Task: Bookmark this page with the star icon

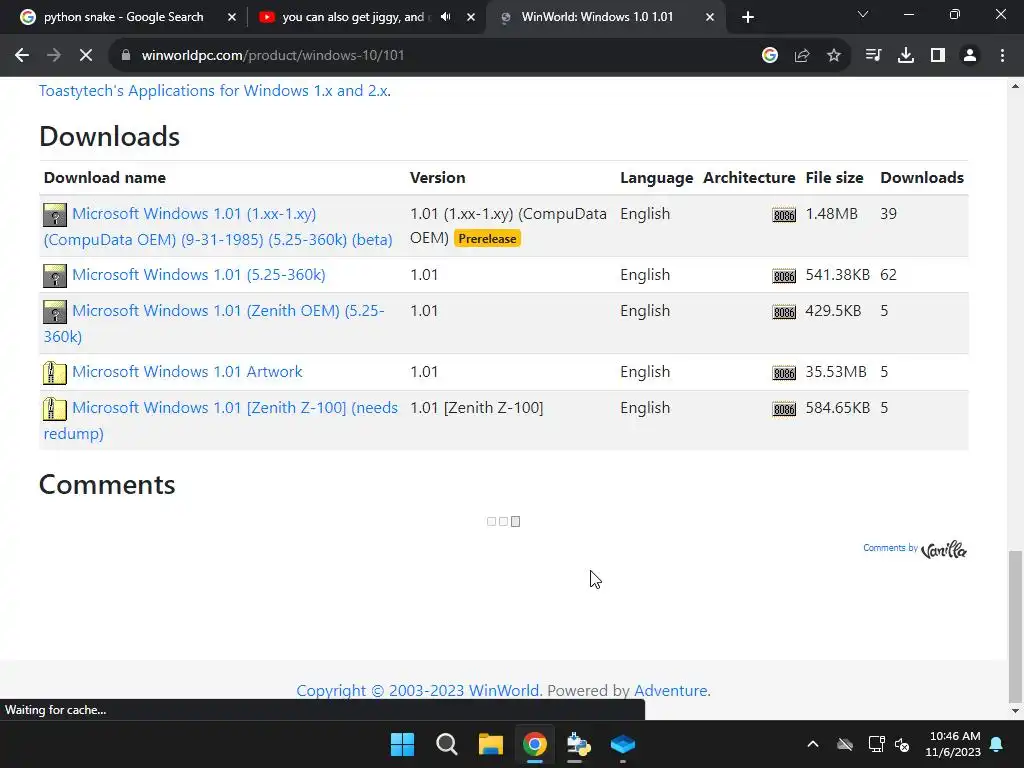Action: (834, 56)
